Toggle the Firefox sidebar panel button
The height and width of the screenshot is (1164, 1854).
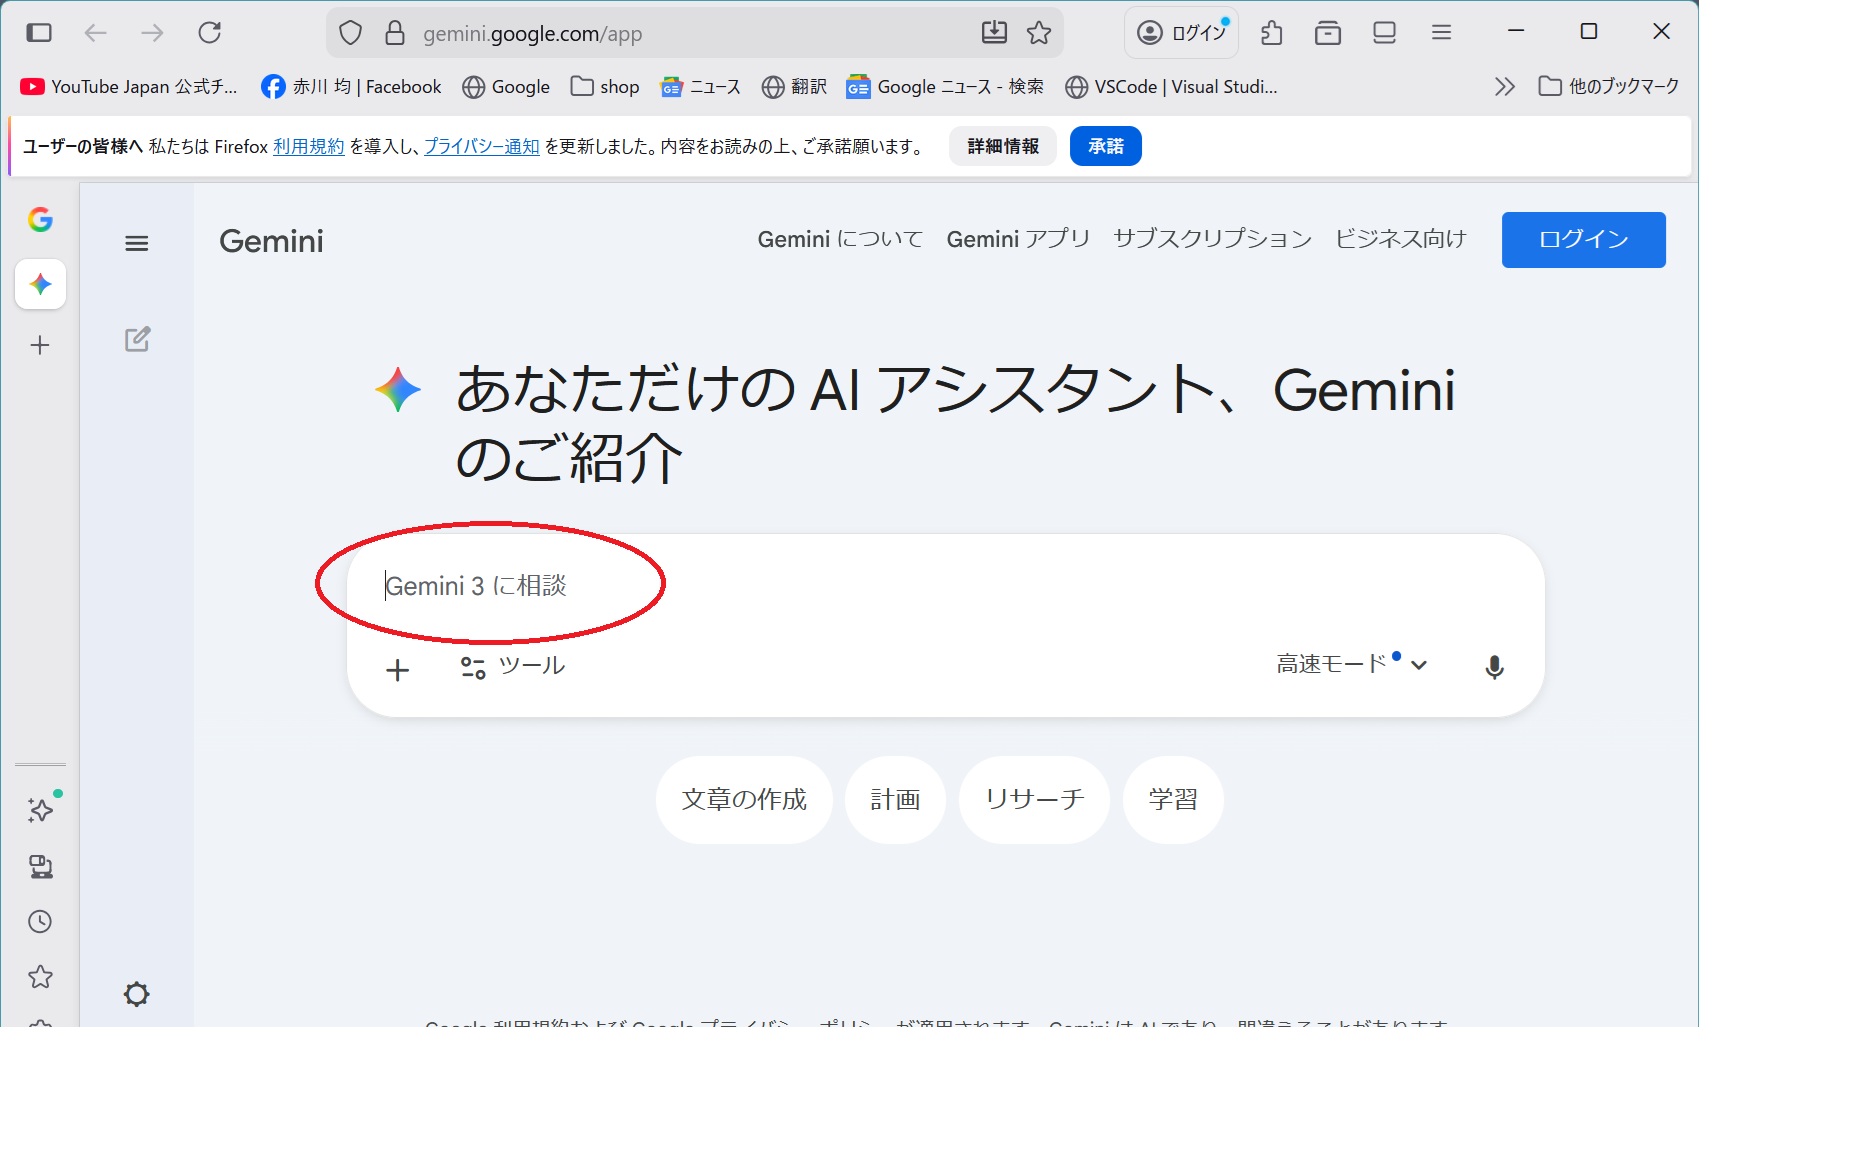click(x=39, y=33)
